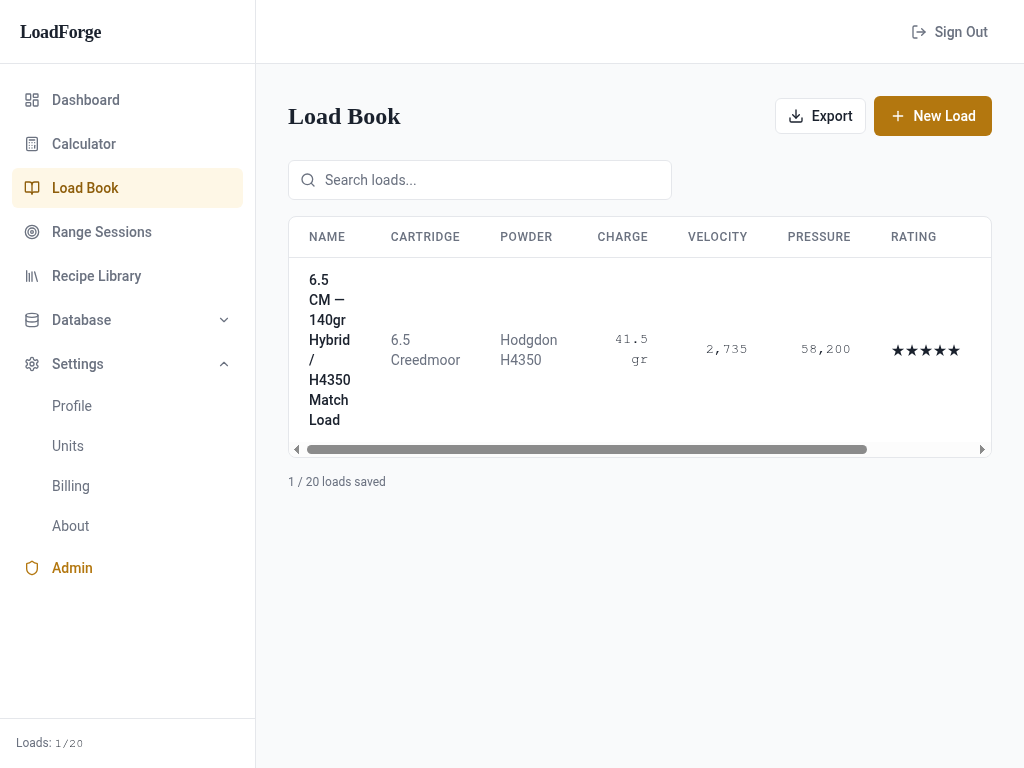The width and height of the screenshot is (1024, 768).
Task: Click the 6.5 Creedmoor cartridge cell
Action: tap(425, 350)
